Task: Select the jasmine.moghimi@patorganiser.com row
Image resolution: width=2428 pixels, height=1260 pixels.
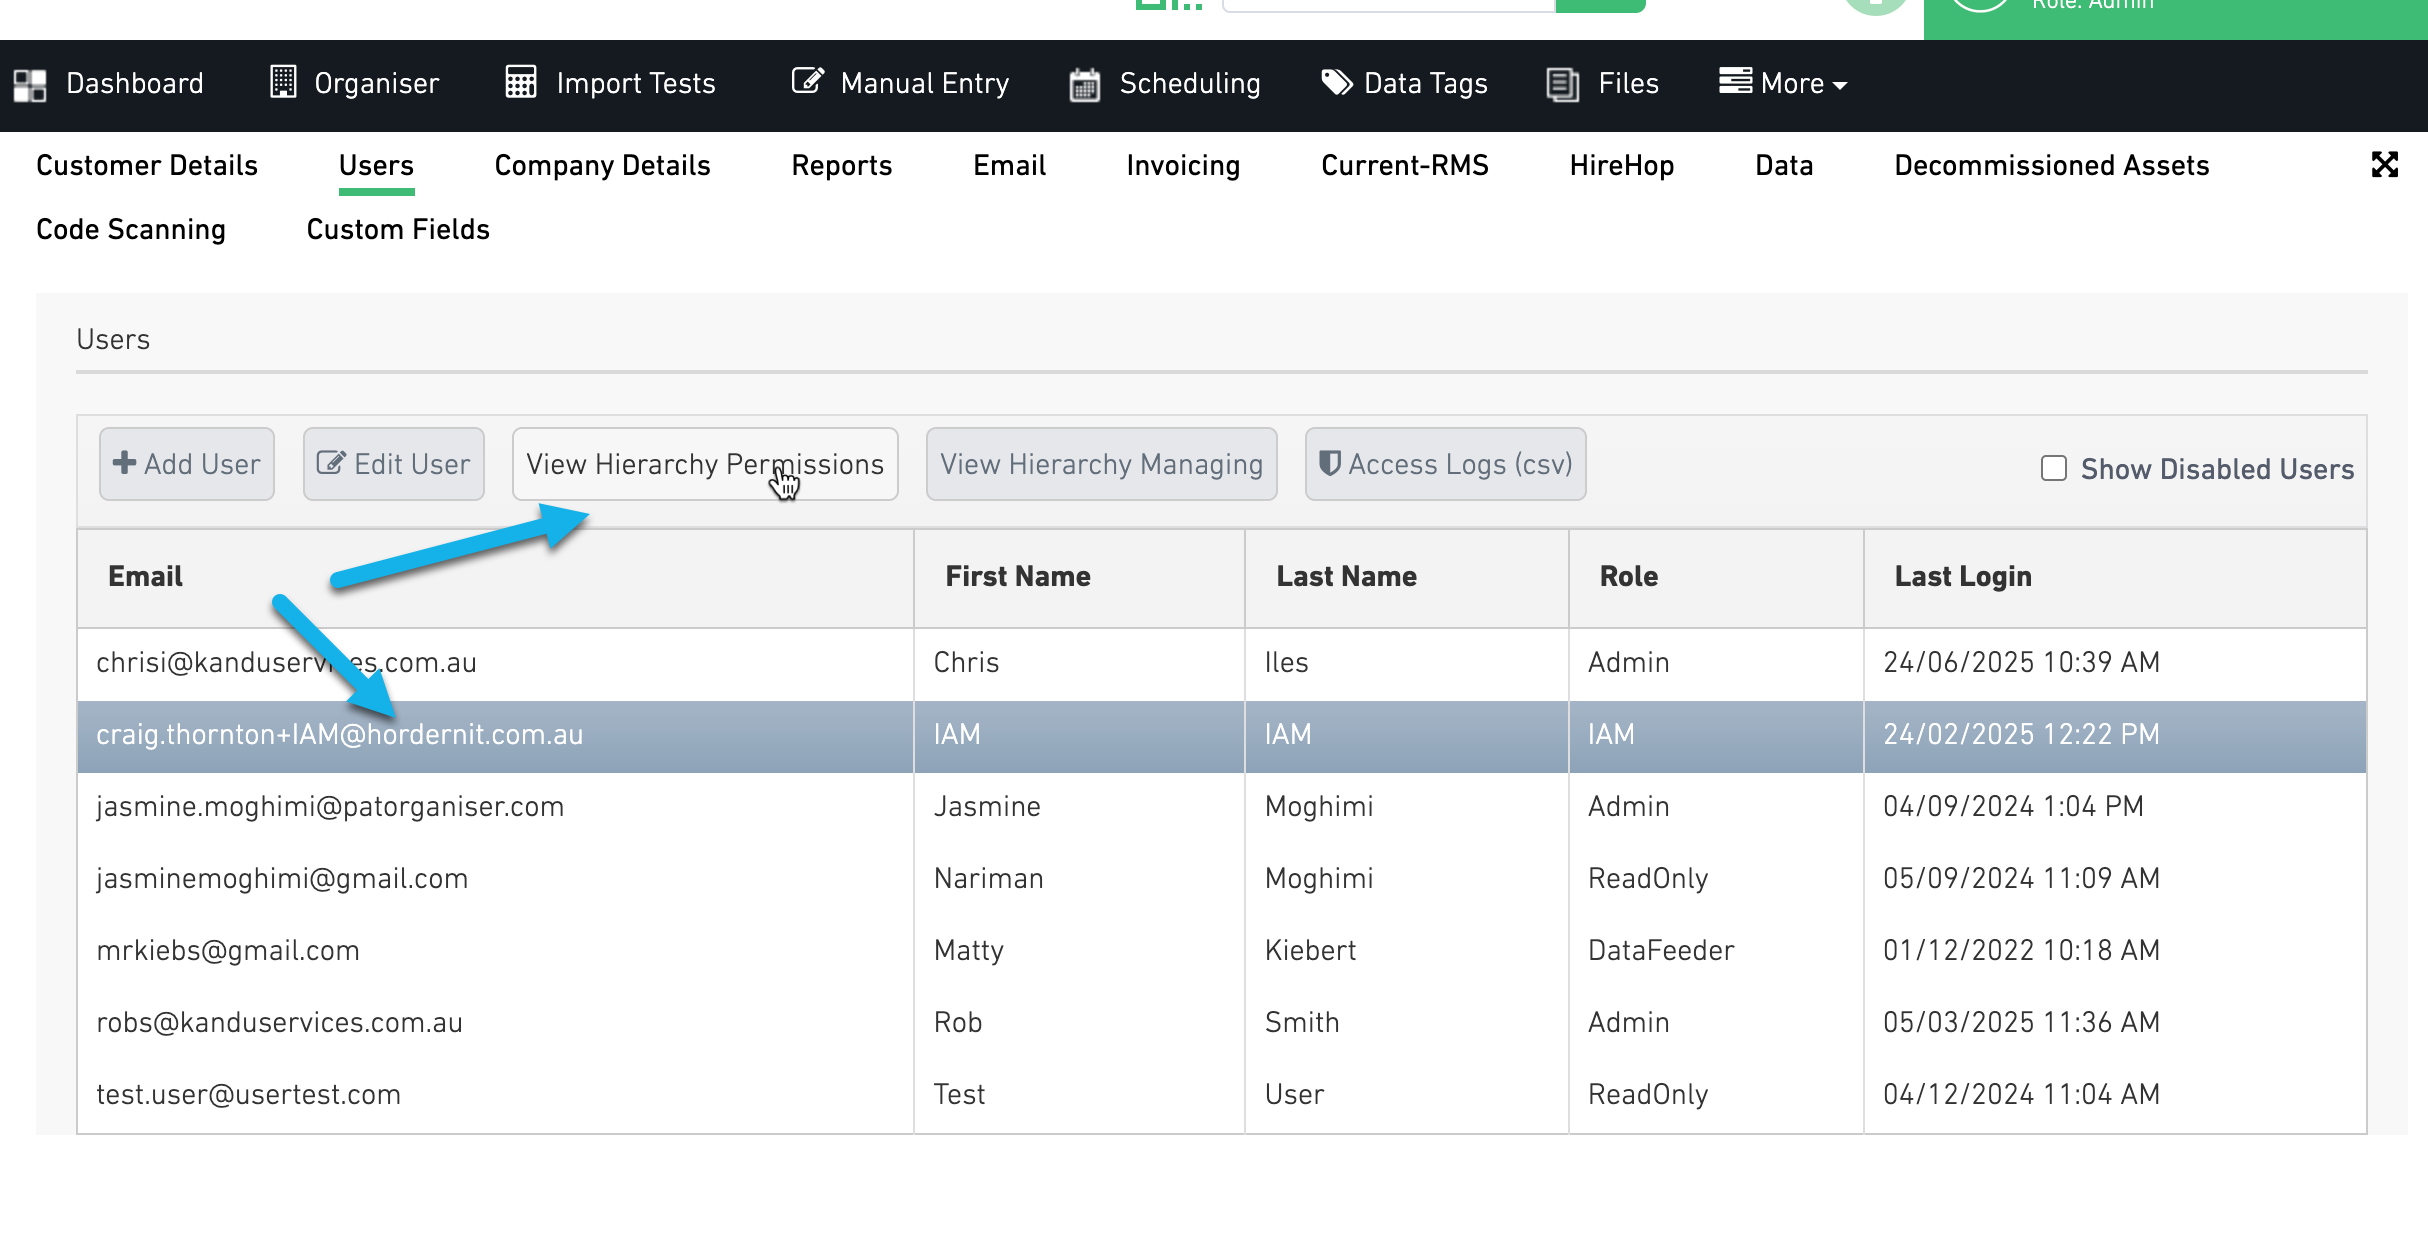Action: (x=1222, y=808)
